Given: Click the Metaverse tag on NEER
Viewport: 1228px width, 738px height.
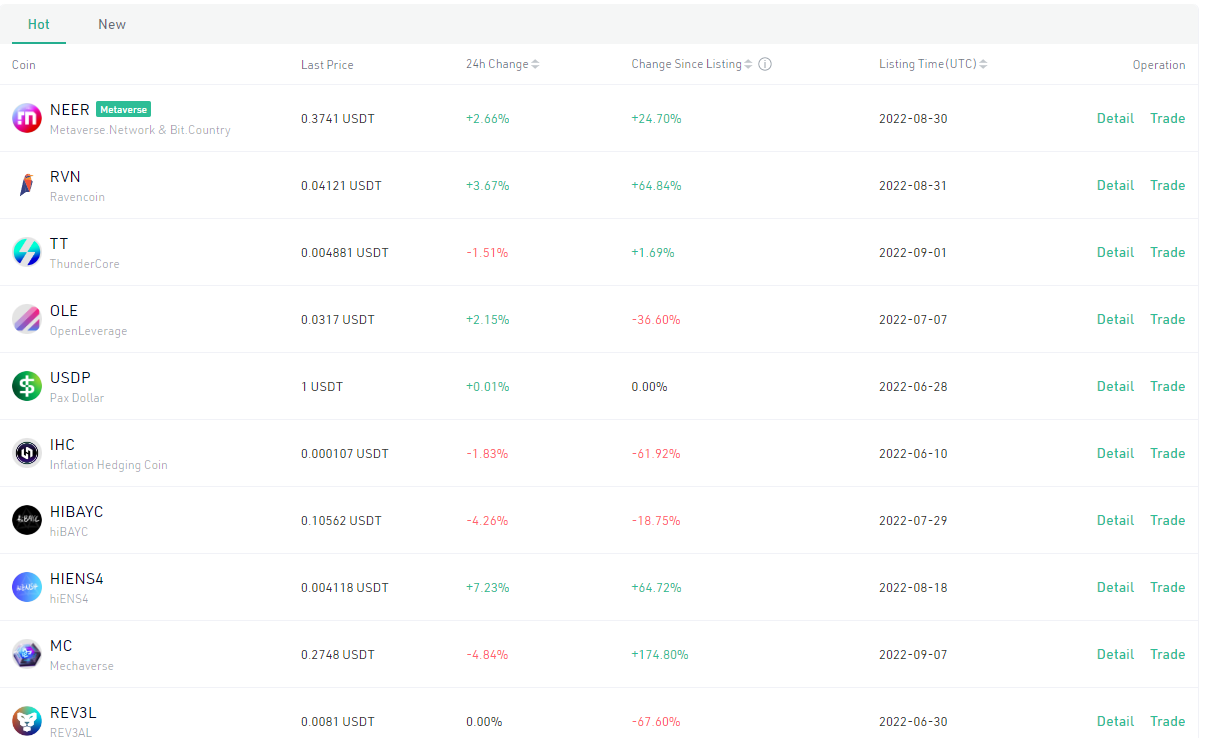Looking at the screenshot, I should click(x=124, y=110).
